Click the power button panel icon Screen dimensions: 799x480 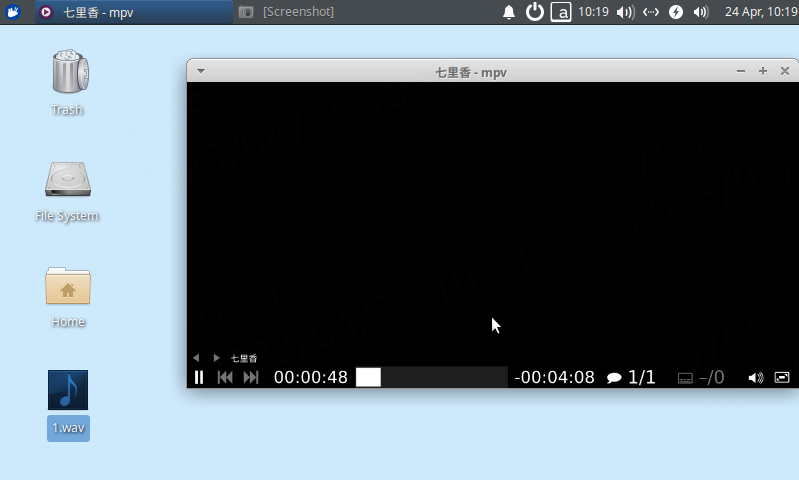[535, 12]
